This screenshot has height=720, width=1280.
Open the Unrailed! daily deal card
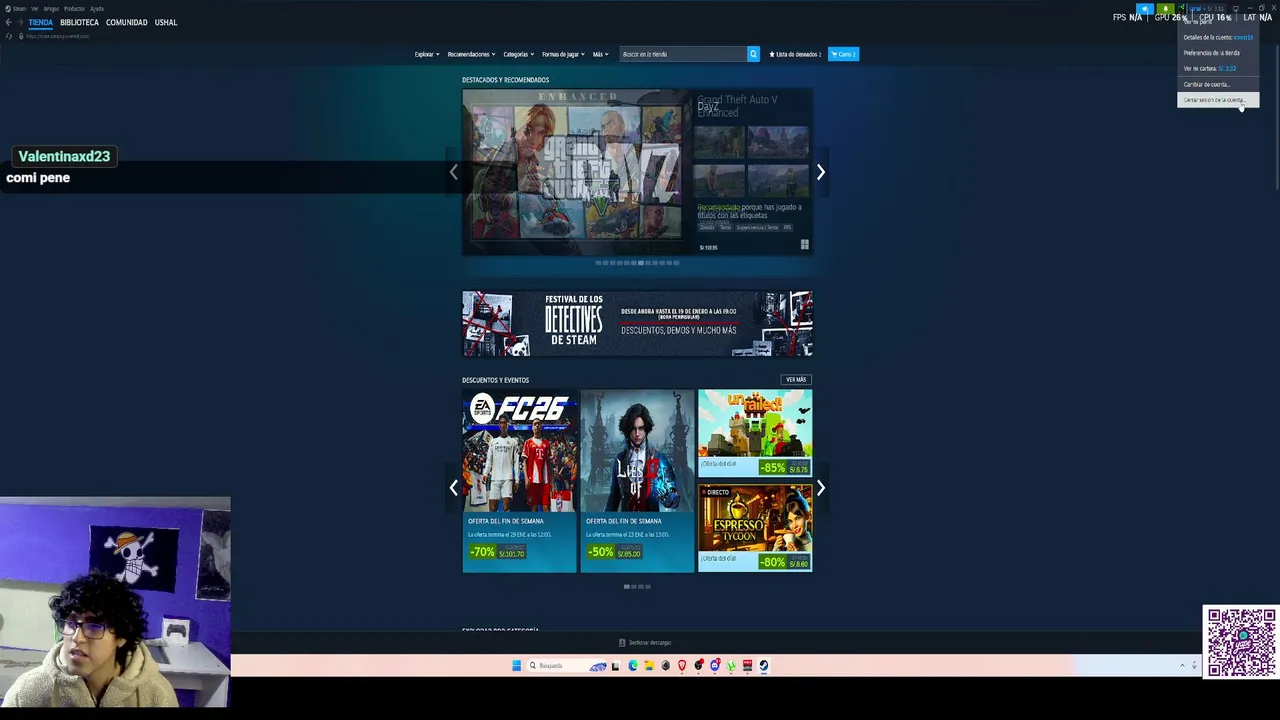755,433
